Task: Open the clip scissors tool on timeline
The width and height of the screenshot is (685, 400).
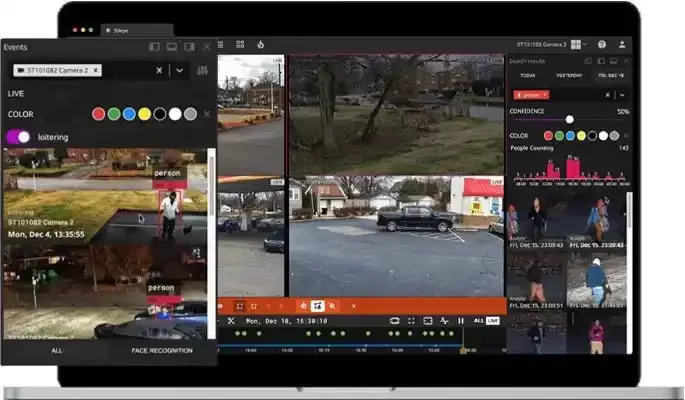Action: tap(231, 321)
